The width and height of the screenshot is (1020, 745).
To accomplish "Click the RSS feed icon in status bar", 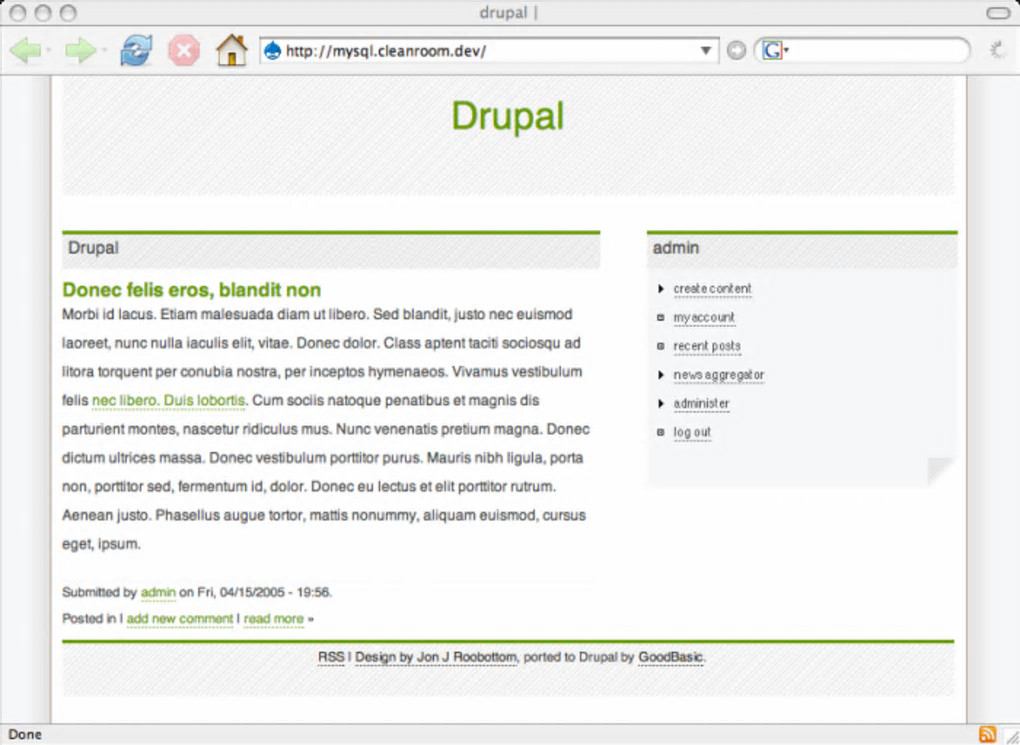I will tap(987, 734).
